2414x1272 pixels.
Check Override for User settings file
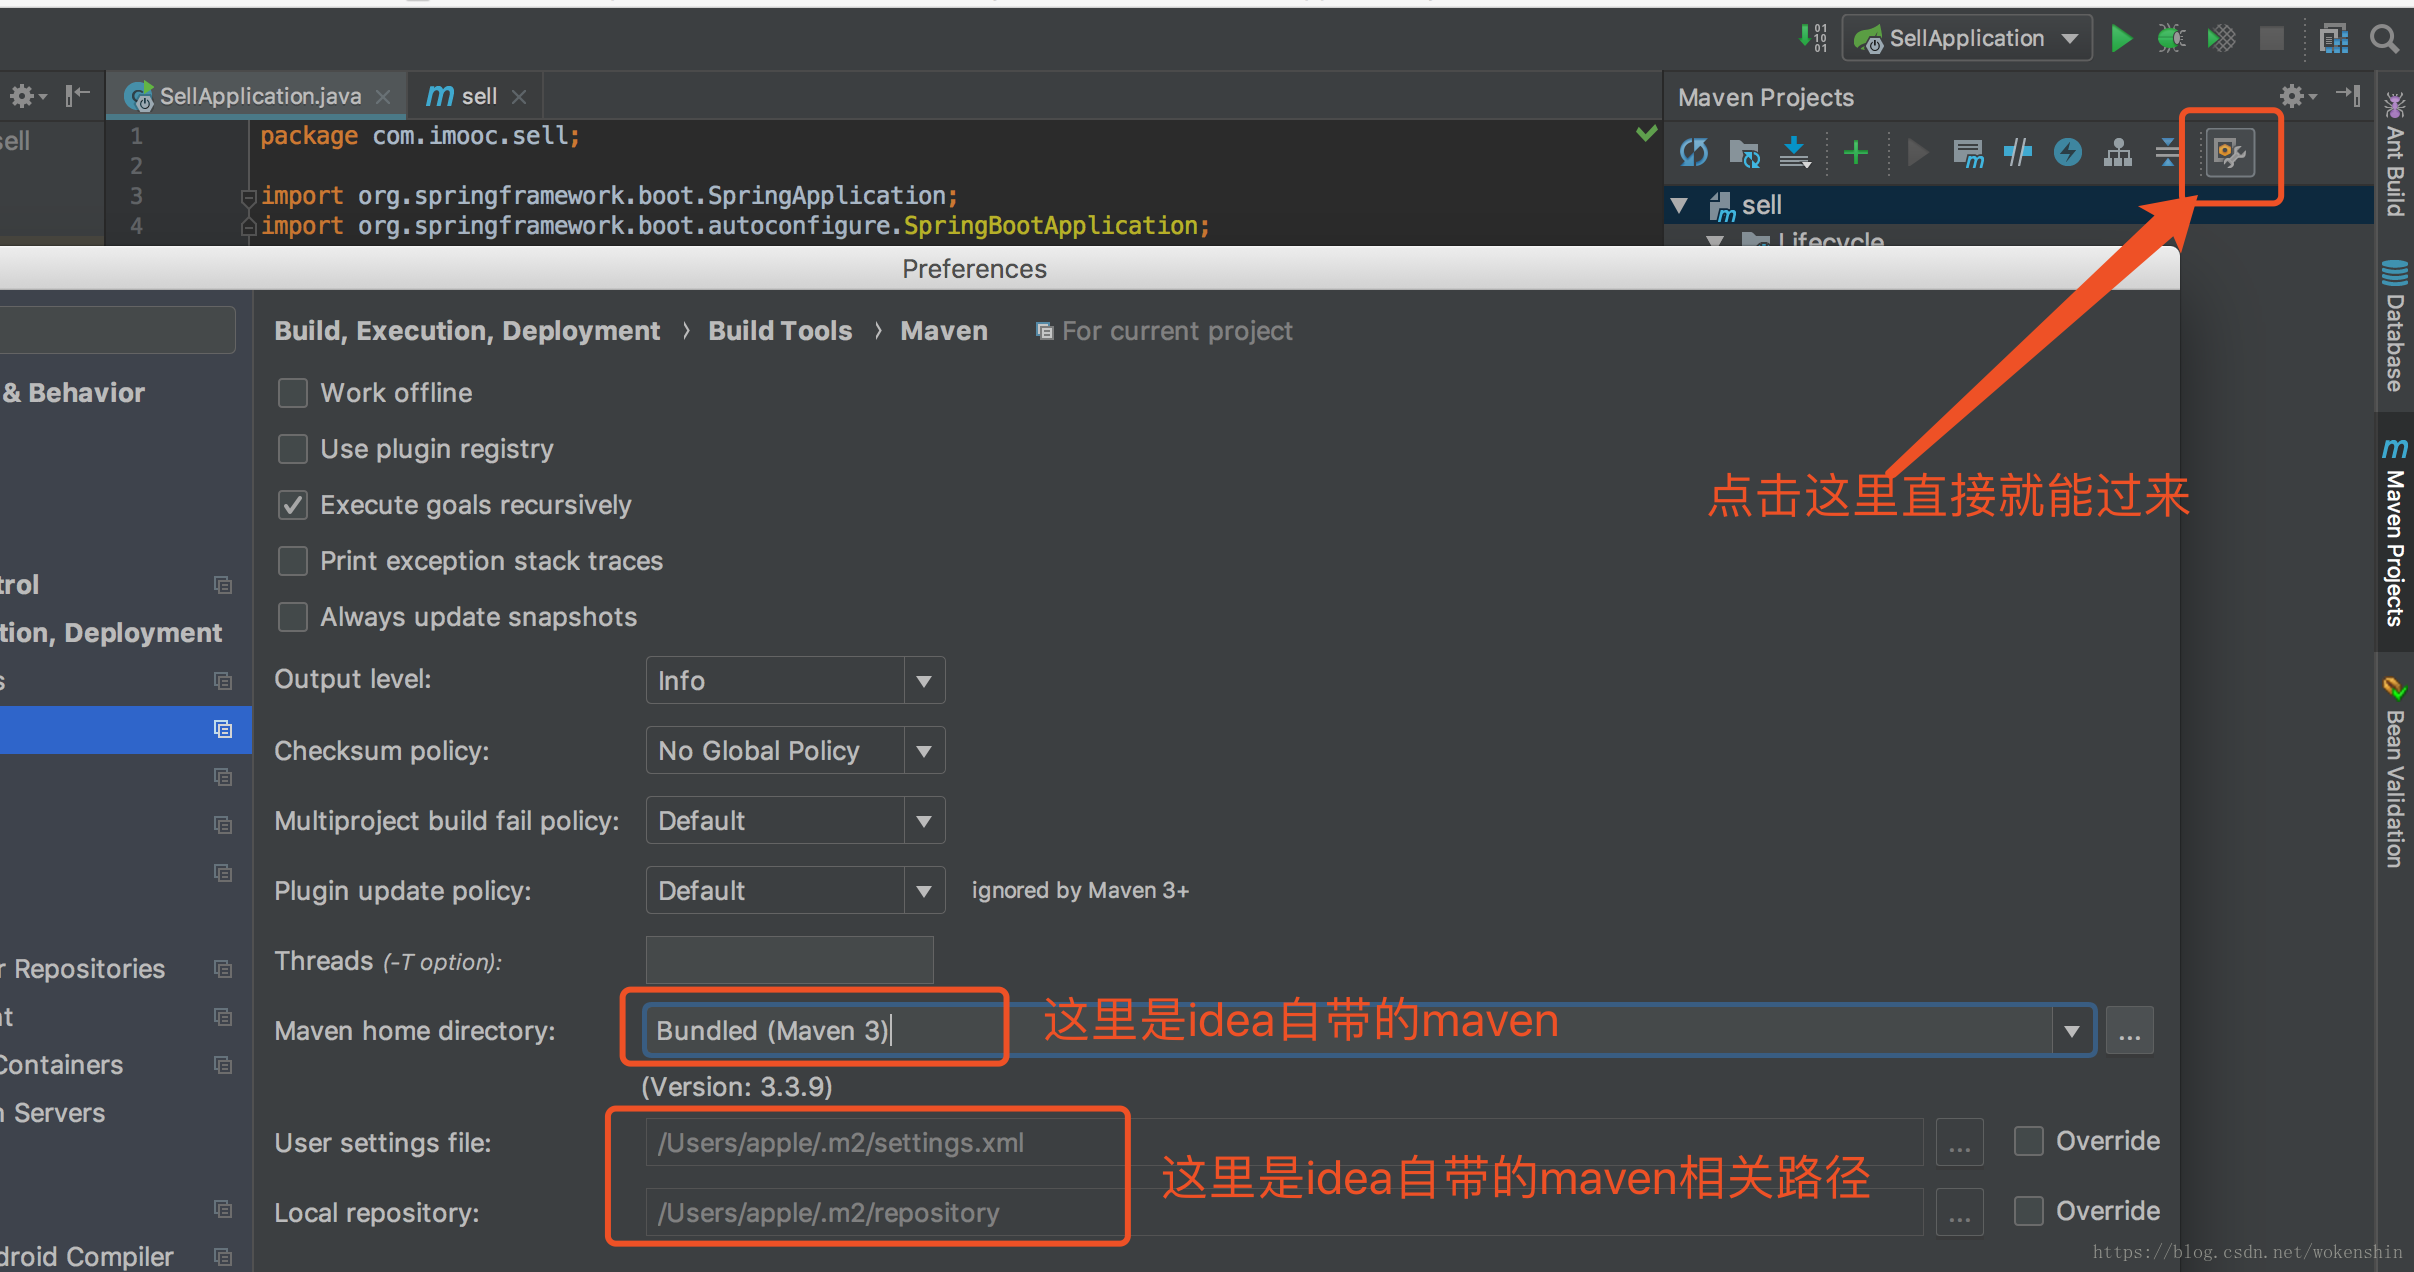[2028, 1141]
